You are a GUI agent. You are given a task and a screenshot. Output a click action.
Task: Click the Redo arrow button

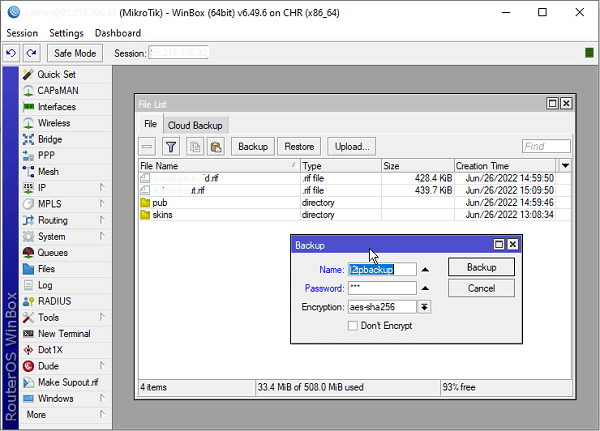coord(31,53)
